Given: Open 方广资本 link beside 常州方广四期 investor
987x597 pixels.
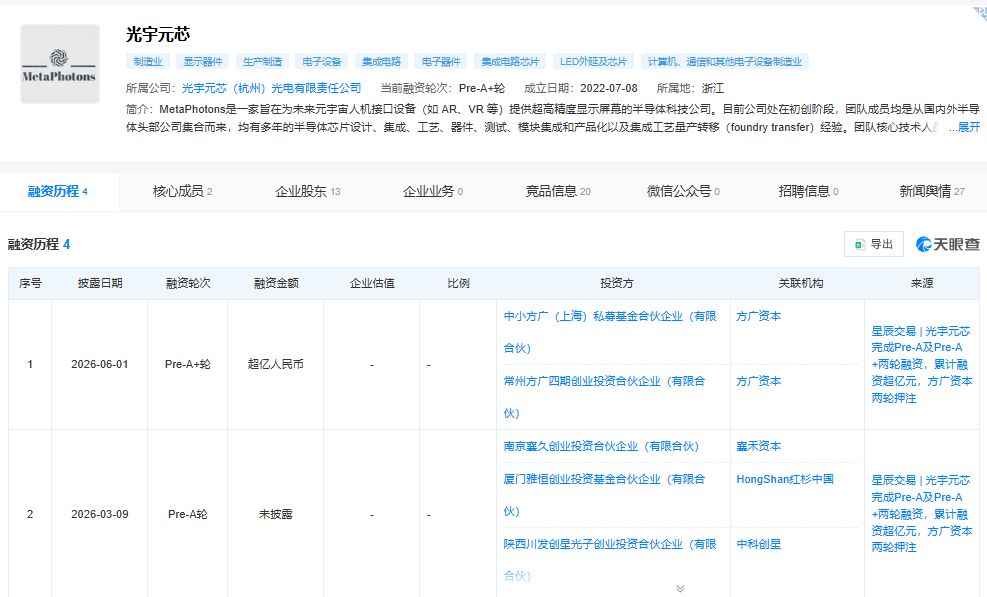Looking at the screenshot, I should click(759, 381).
